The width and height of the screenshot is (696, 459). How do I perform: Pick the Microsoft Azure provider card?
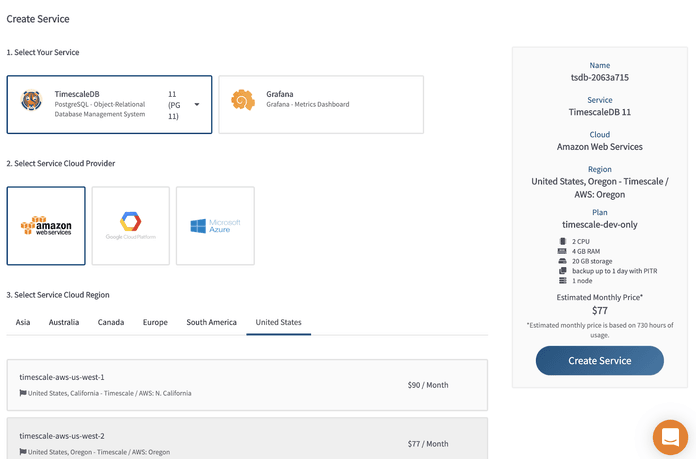[215, 226]
